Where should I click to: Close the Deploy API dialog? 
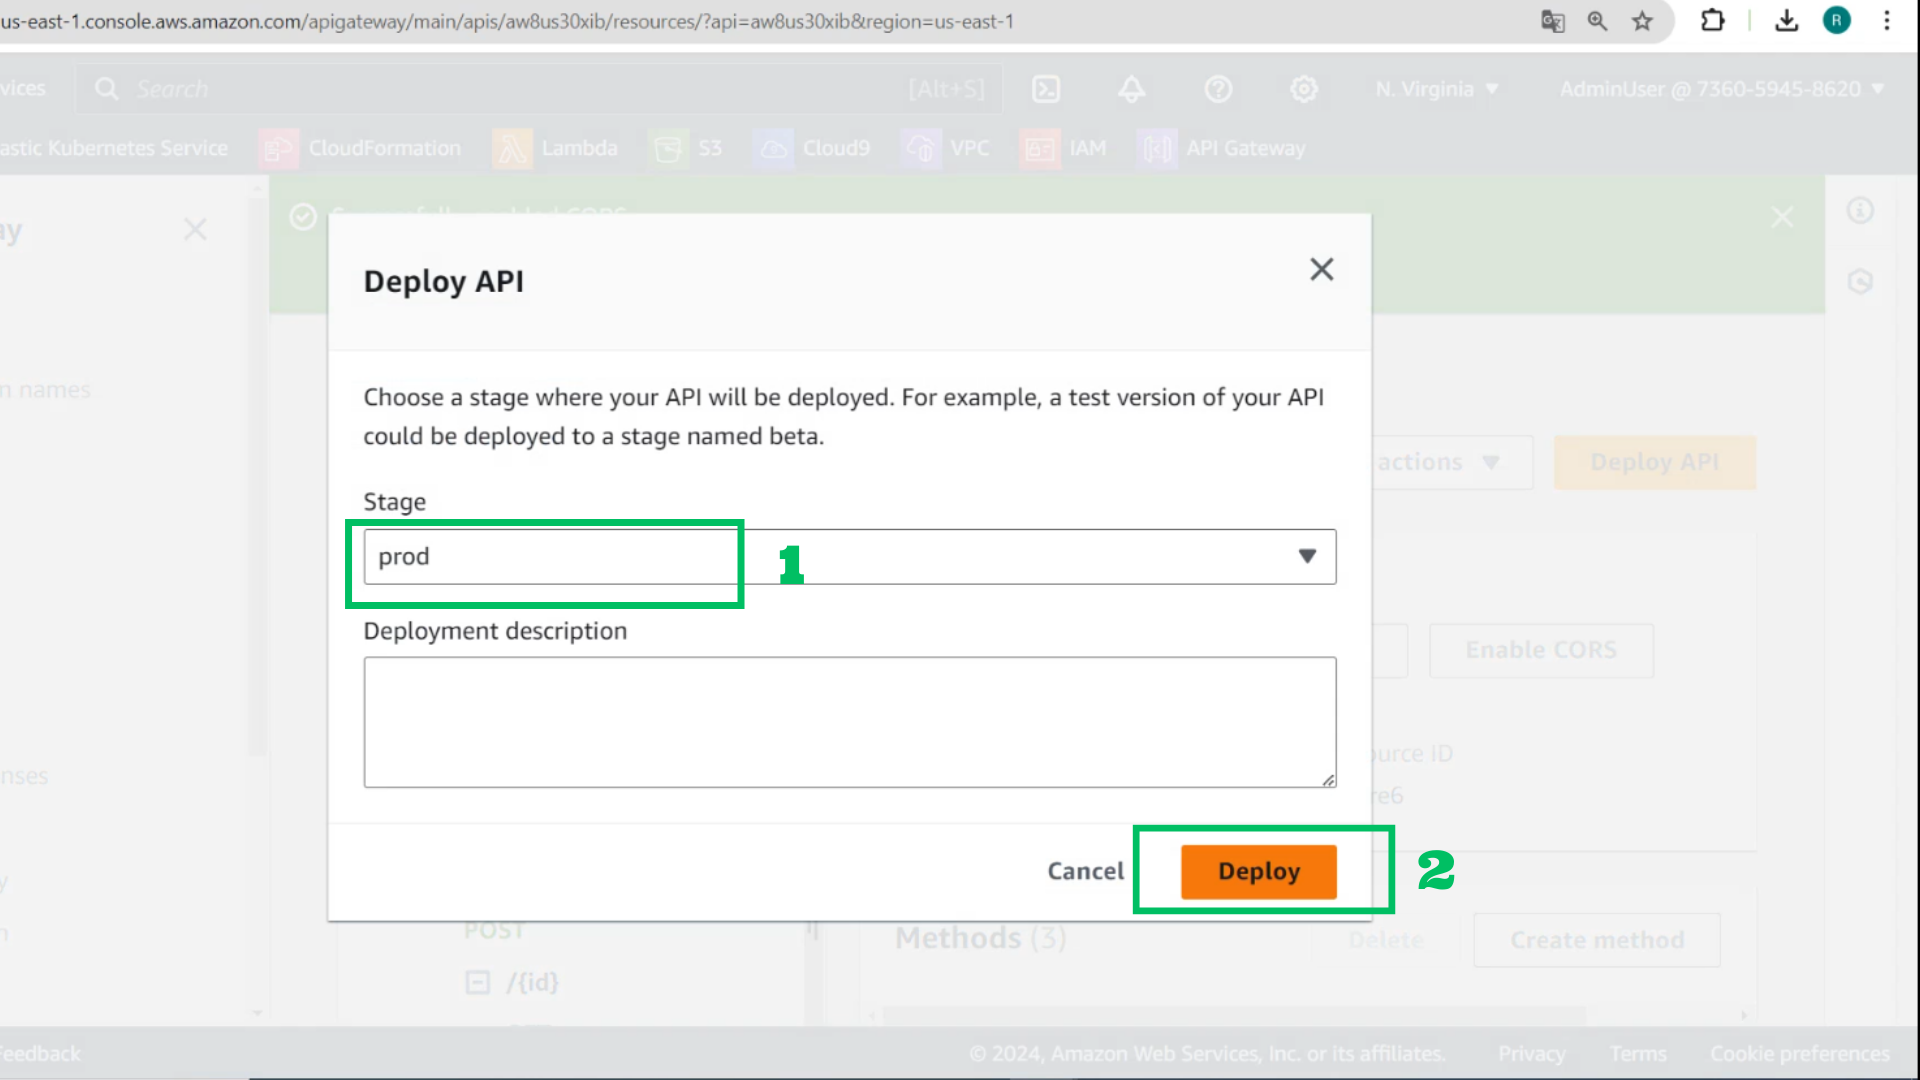(x=1321, y=269)
